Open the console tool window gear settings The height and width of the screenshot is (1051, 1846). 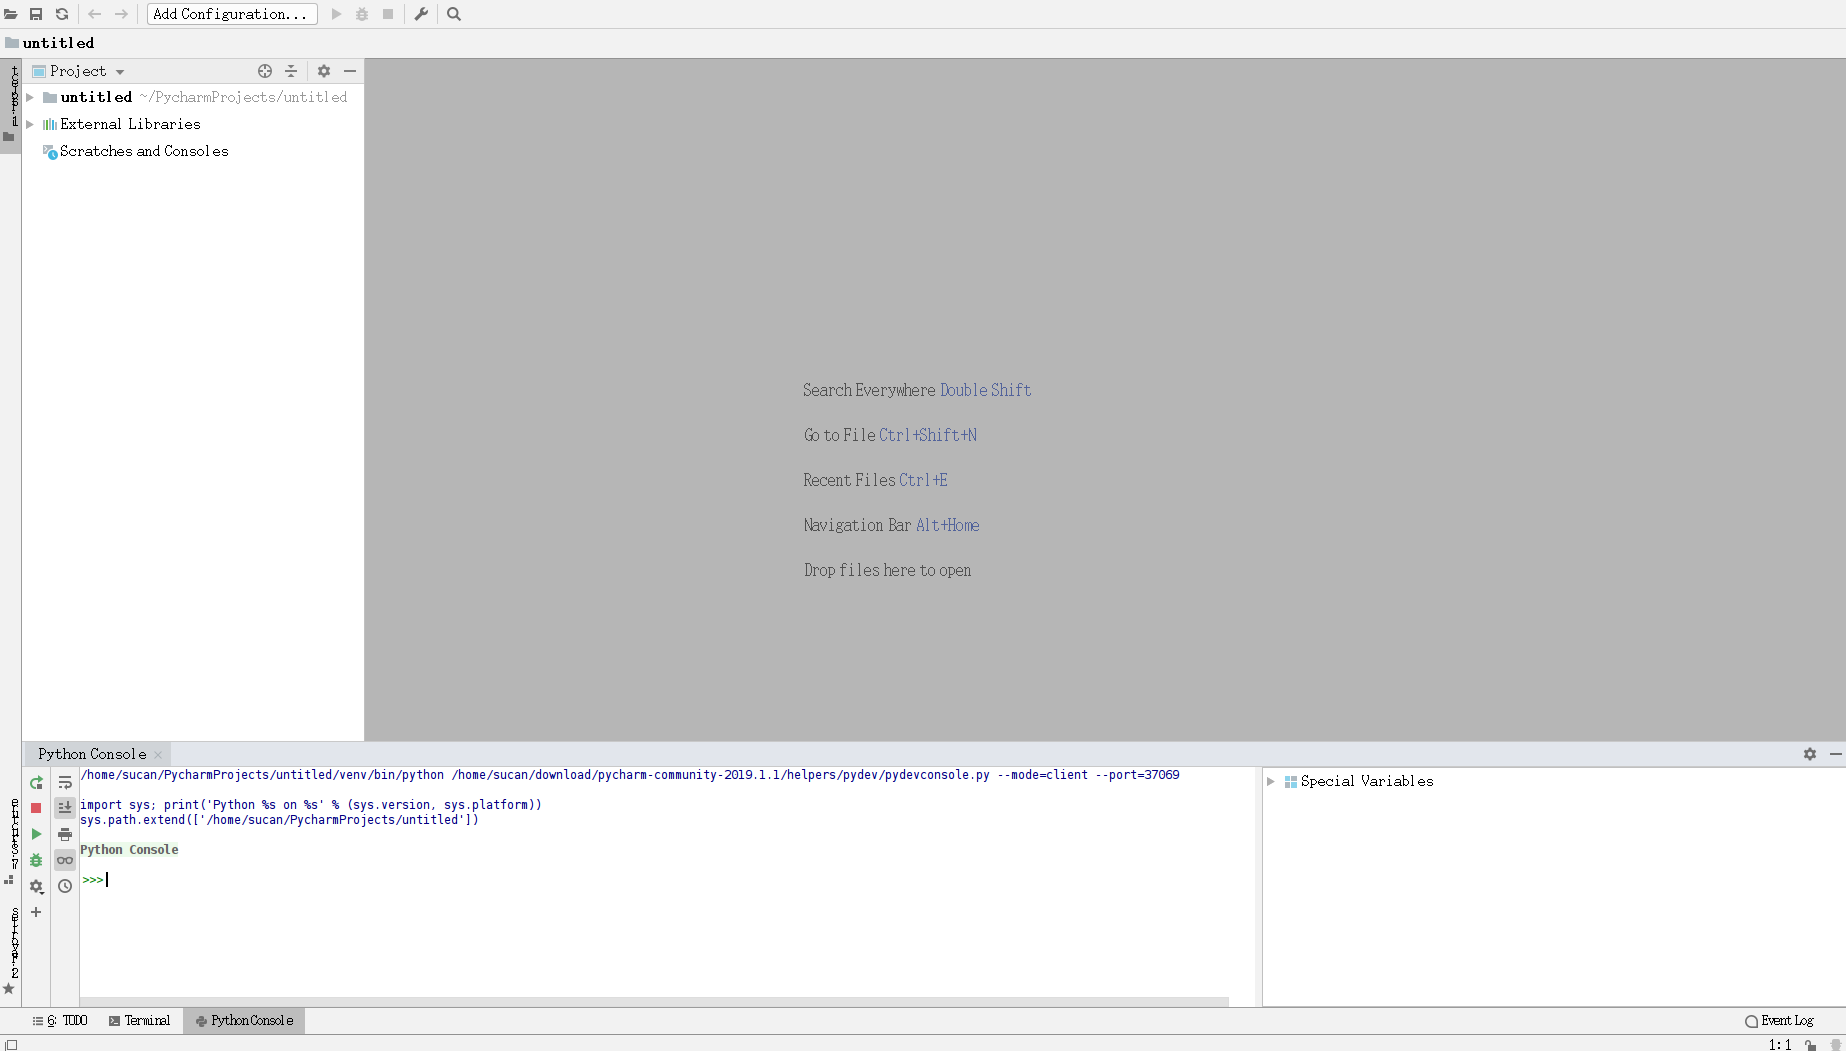pos(1810,754)
